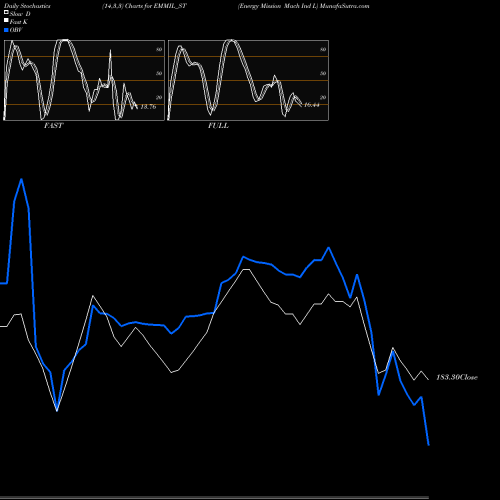
Task: Click the blue OBV legend swatch
Action: (x=6, y=30)
